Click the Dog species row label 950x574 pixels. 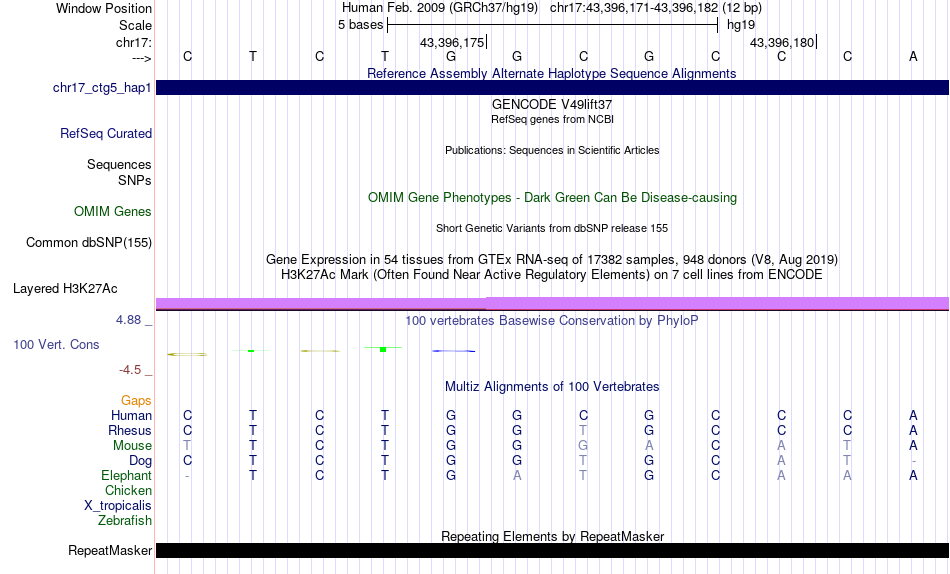(x=141, y=461)
